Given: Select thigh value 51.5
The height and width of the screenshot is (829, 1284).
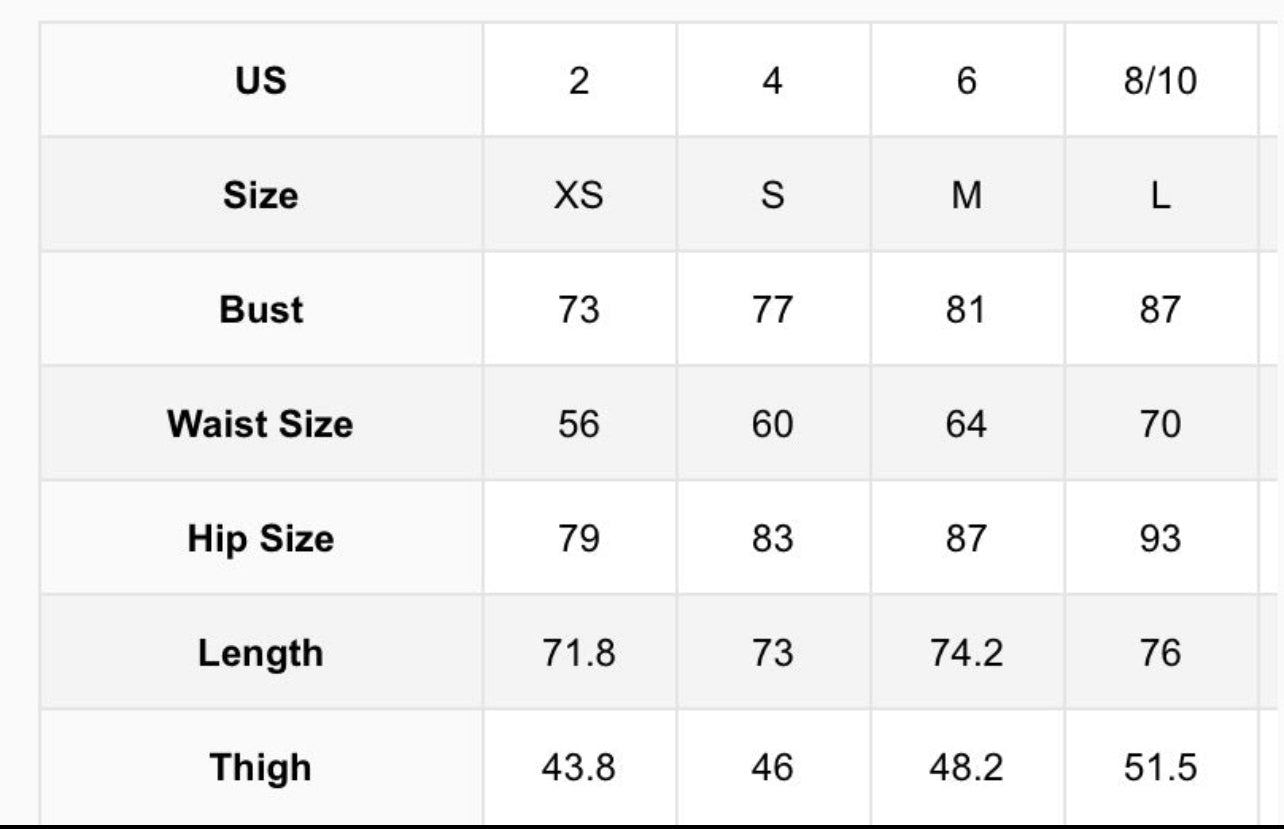Looking at the screenshot, I should pyautogui.click(x=1160, y=768).
